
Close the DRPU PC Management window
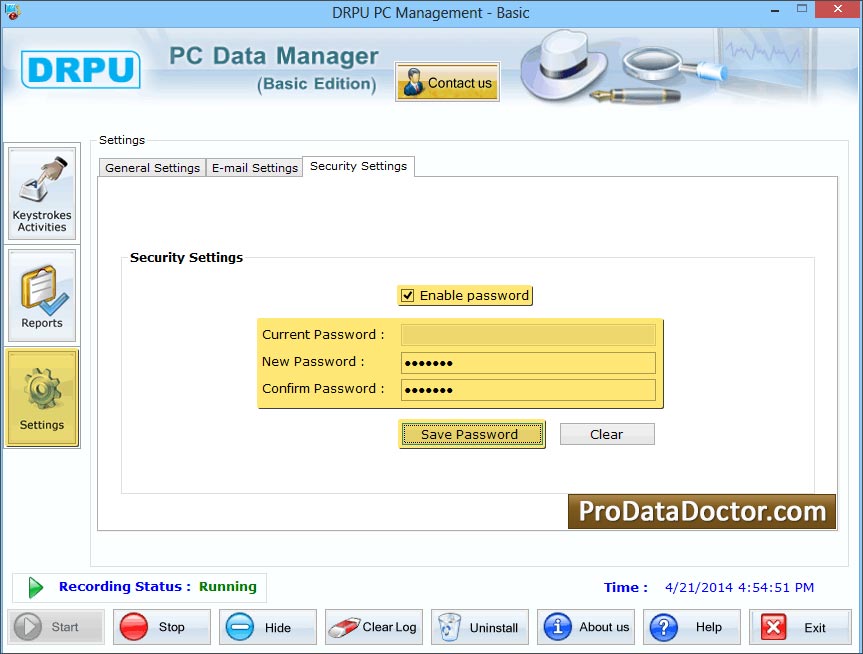click(838, 9)
